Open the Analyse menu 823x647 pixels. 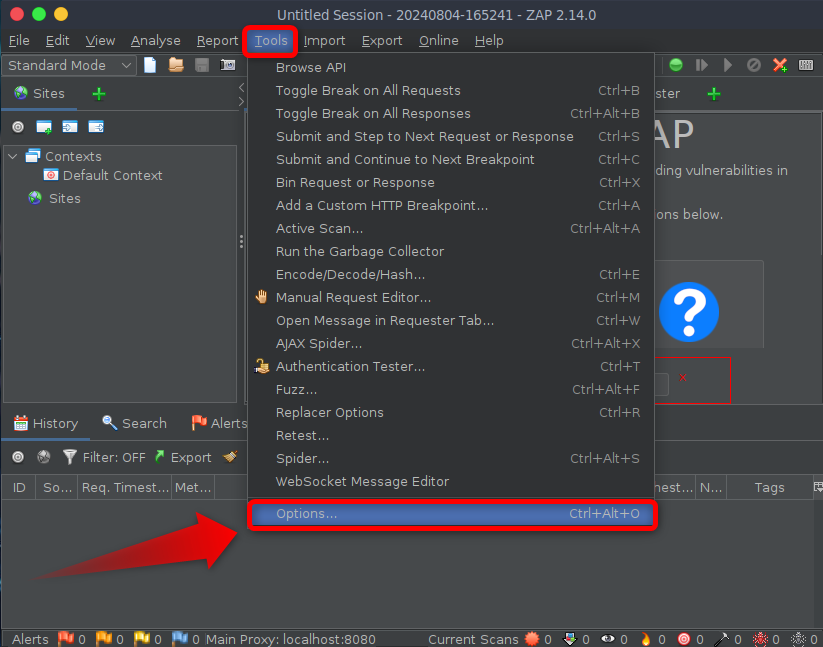(x=155, y=40)
